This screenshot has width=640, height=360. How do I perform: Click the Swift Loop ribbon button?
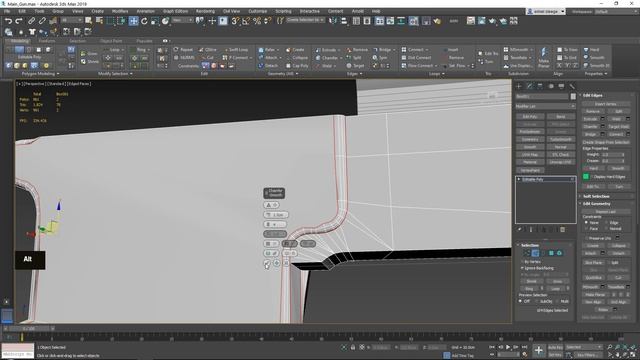click(236, 50)
